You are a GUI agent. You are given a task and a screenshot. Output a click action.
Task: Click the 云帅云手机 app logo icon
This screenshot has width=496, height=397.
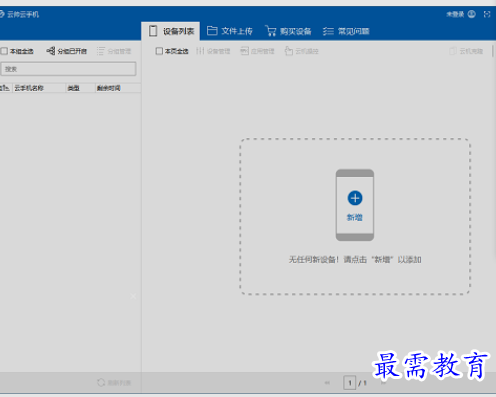[2, 14]
